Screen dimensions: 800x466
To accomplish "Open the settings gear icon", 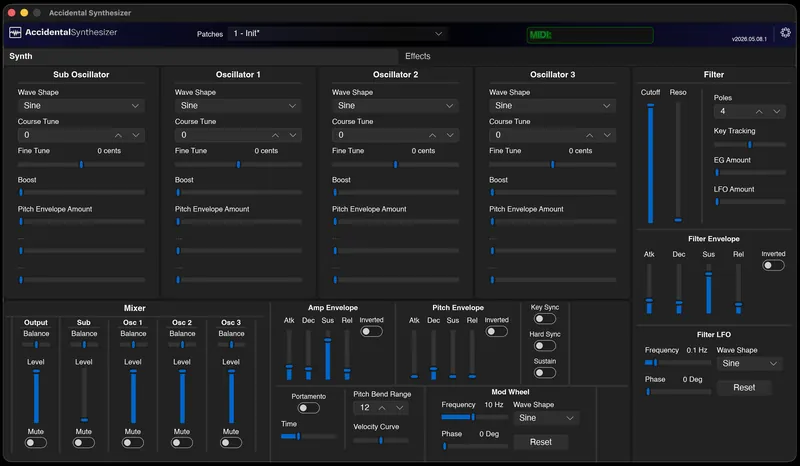I will (x=785, y=33).
